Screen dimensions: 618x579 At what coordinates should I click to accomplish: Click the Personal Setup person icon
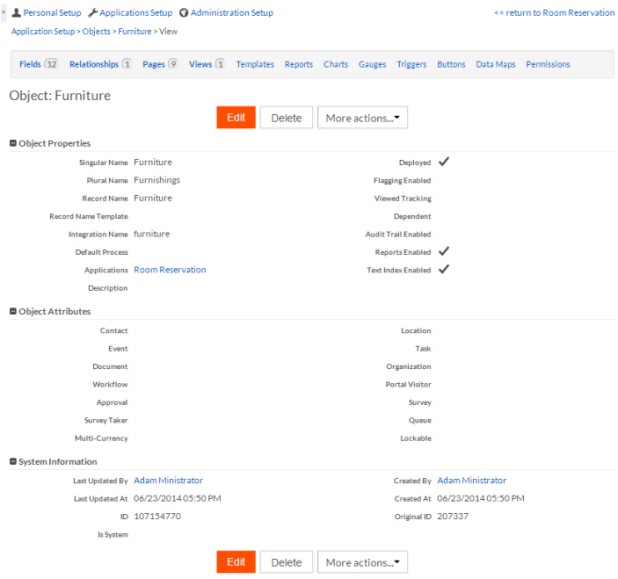pyautogui.click(x=15, y=13)
